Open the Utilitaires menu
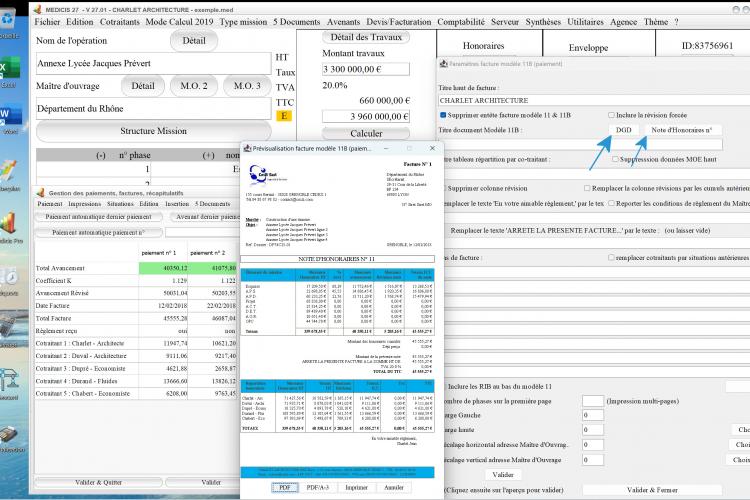Image resolution: width=750 pixels, height=500 pixels. (x=585, y=22)
